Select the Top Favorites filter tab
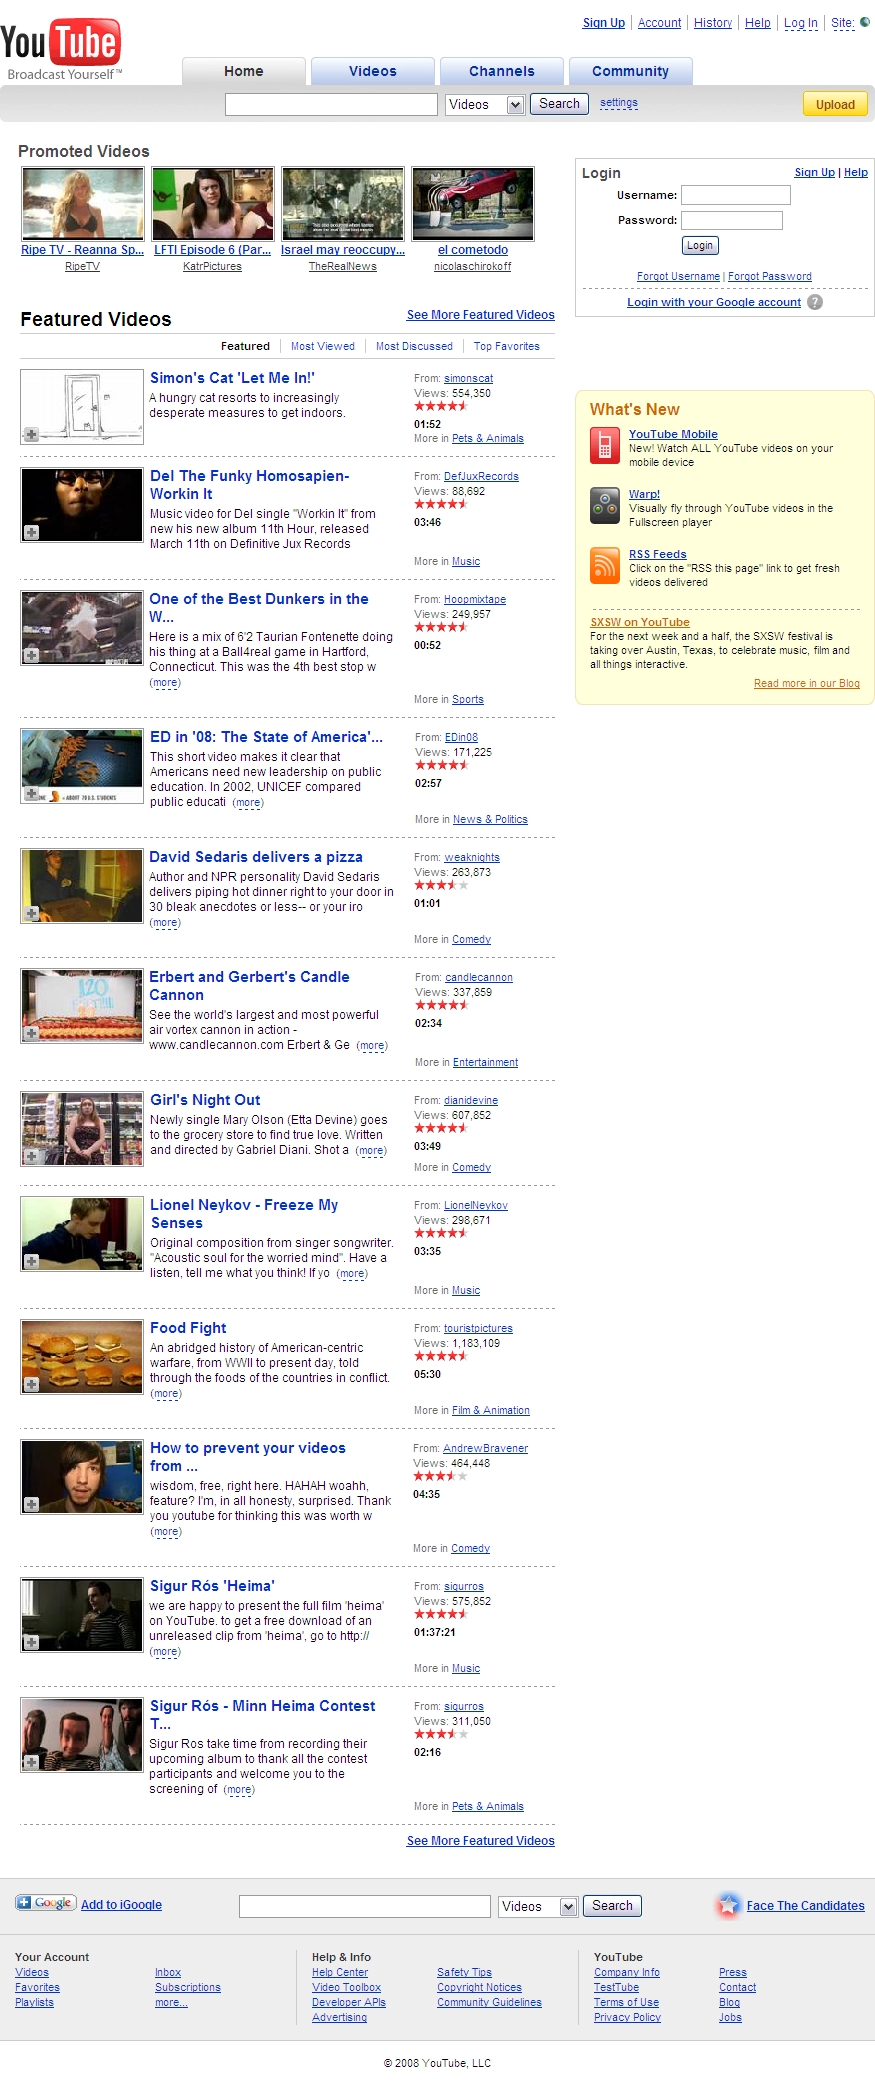Viewport: 875px width, 2085px height. [507, 346]
